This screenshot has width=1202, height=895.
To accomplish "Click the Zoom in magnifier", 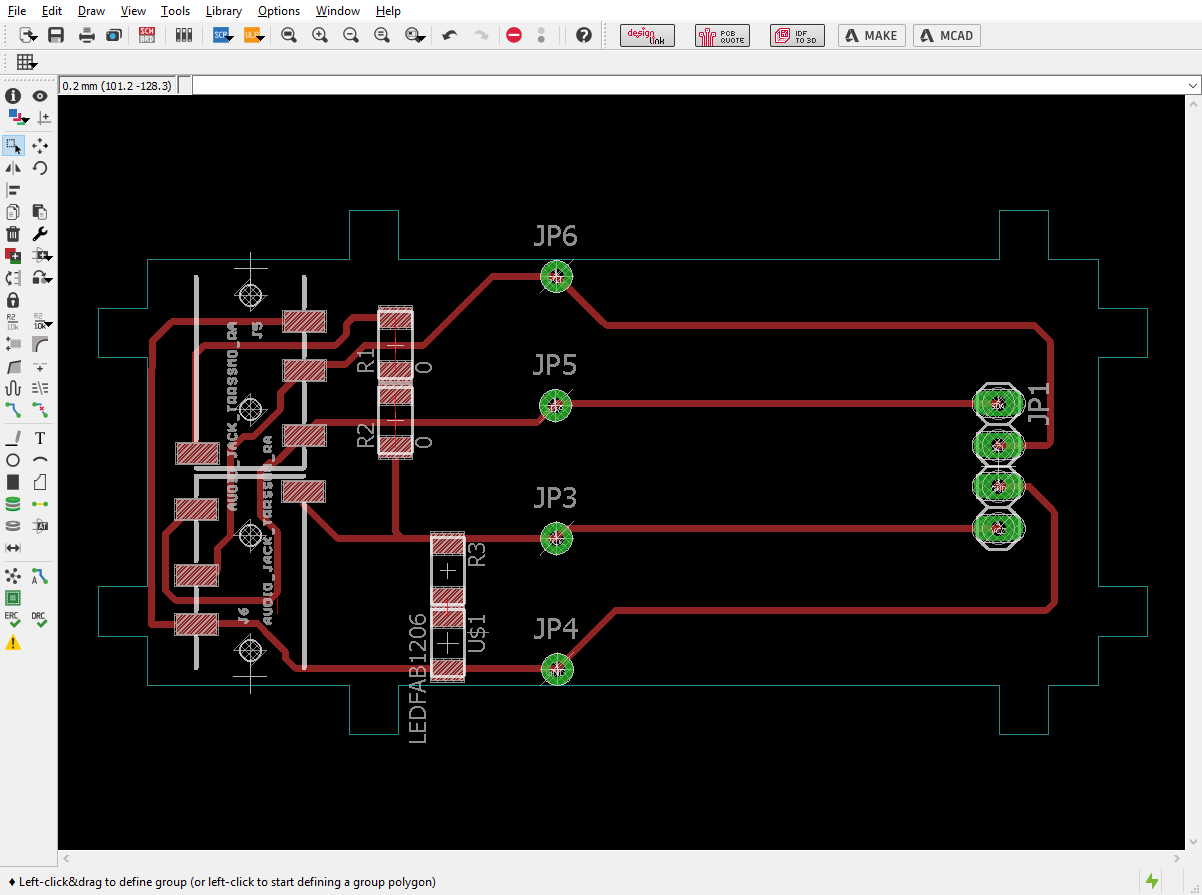I will (x=320, y=35).
